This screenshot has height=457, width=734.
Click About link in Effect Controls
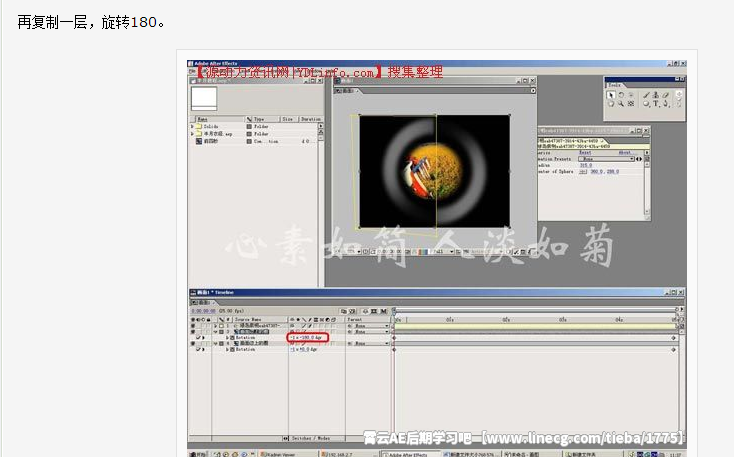pyautogui.click(x=626, y=153)
